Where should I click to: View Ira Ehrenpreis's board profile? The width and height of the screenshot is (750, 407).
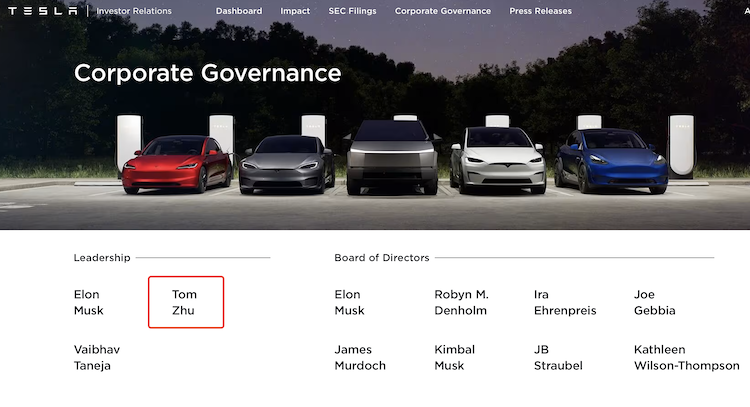565,302
